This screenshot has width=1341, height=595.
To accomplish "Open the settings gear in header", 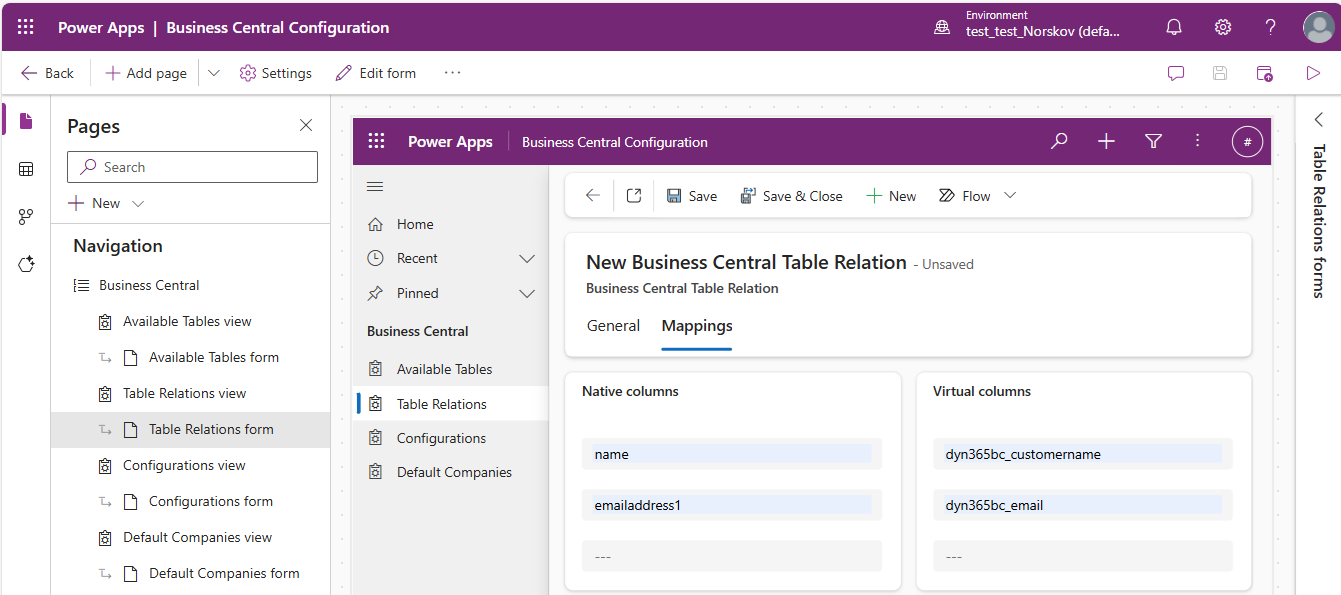I will [1223, 27].
